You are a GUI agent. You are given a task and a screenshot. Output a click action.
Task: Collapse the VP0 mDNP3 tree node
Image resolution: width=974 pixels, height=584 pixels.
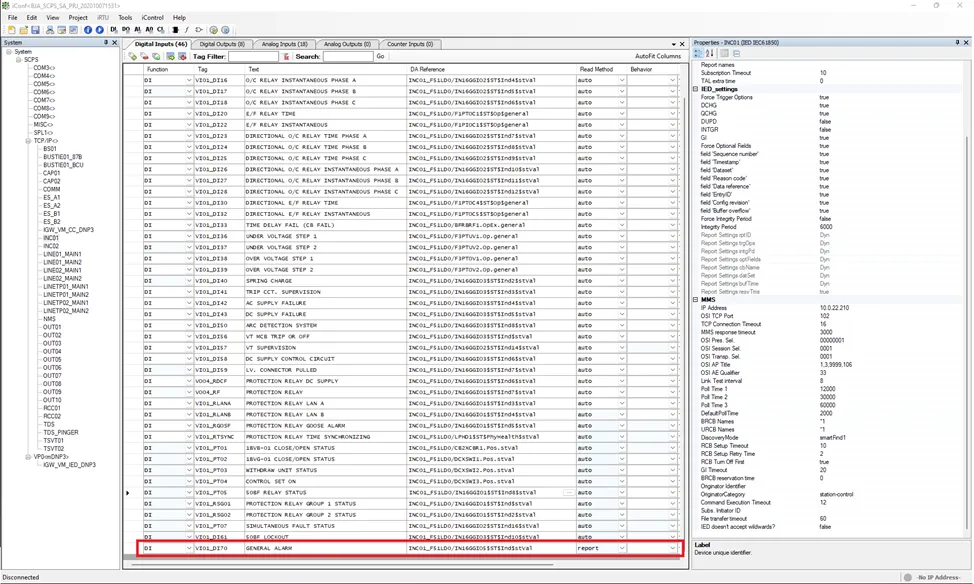28,457
